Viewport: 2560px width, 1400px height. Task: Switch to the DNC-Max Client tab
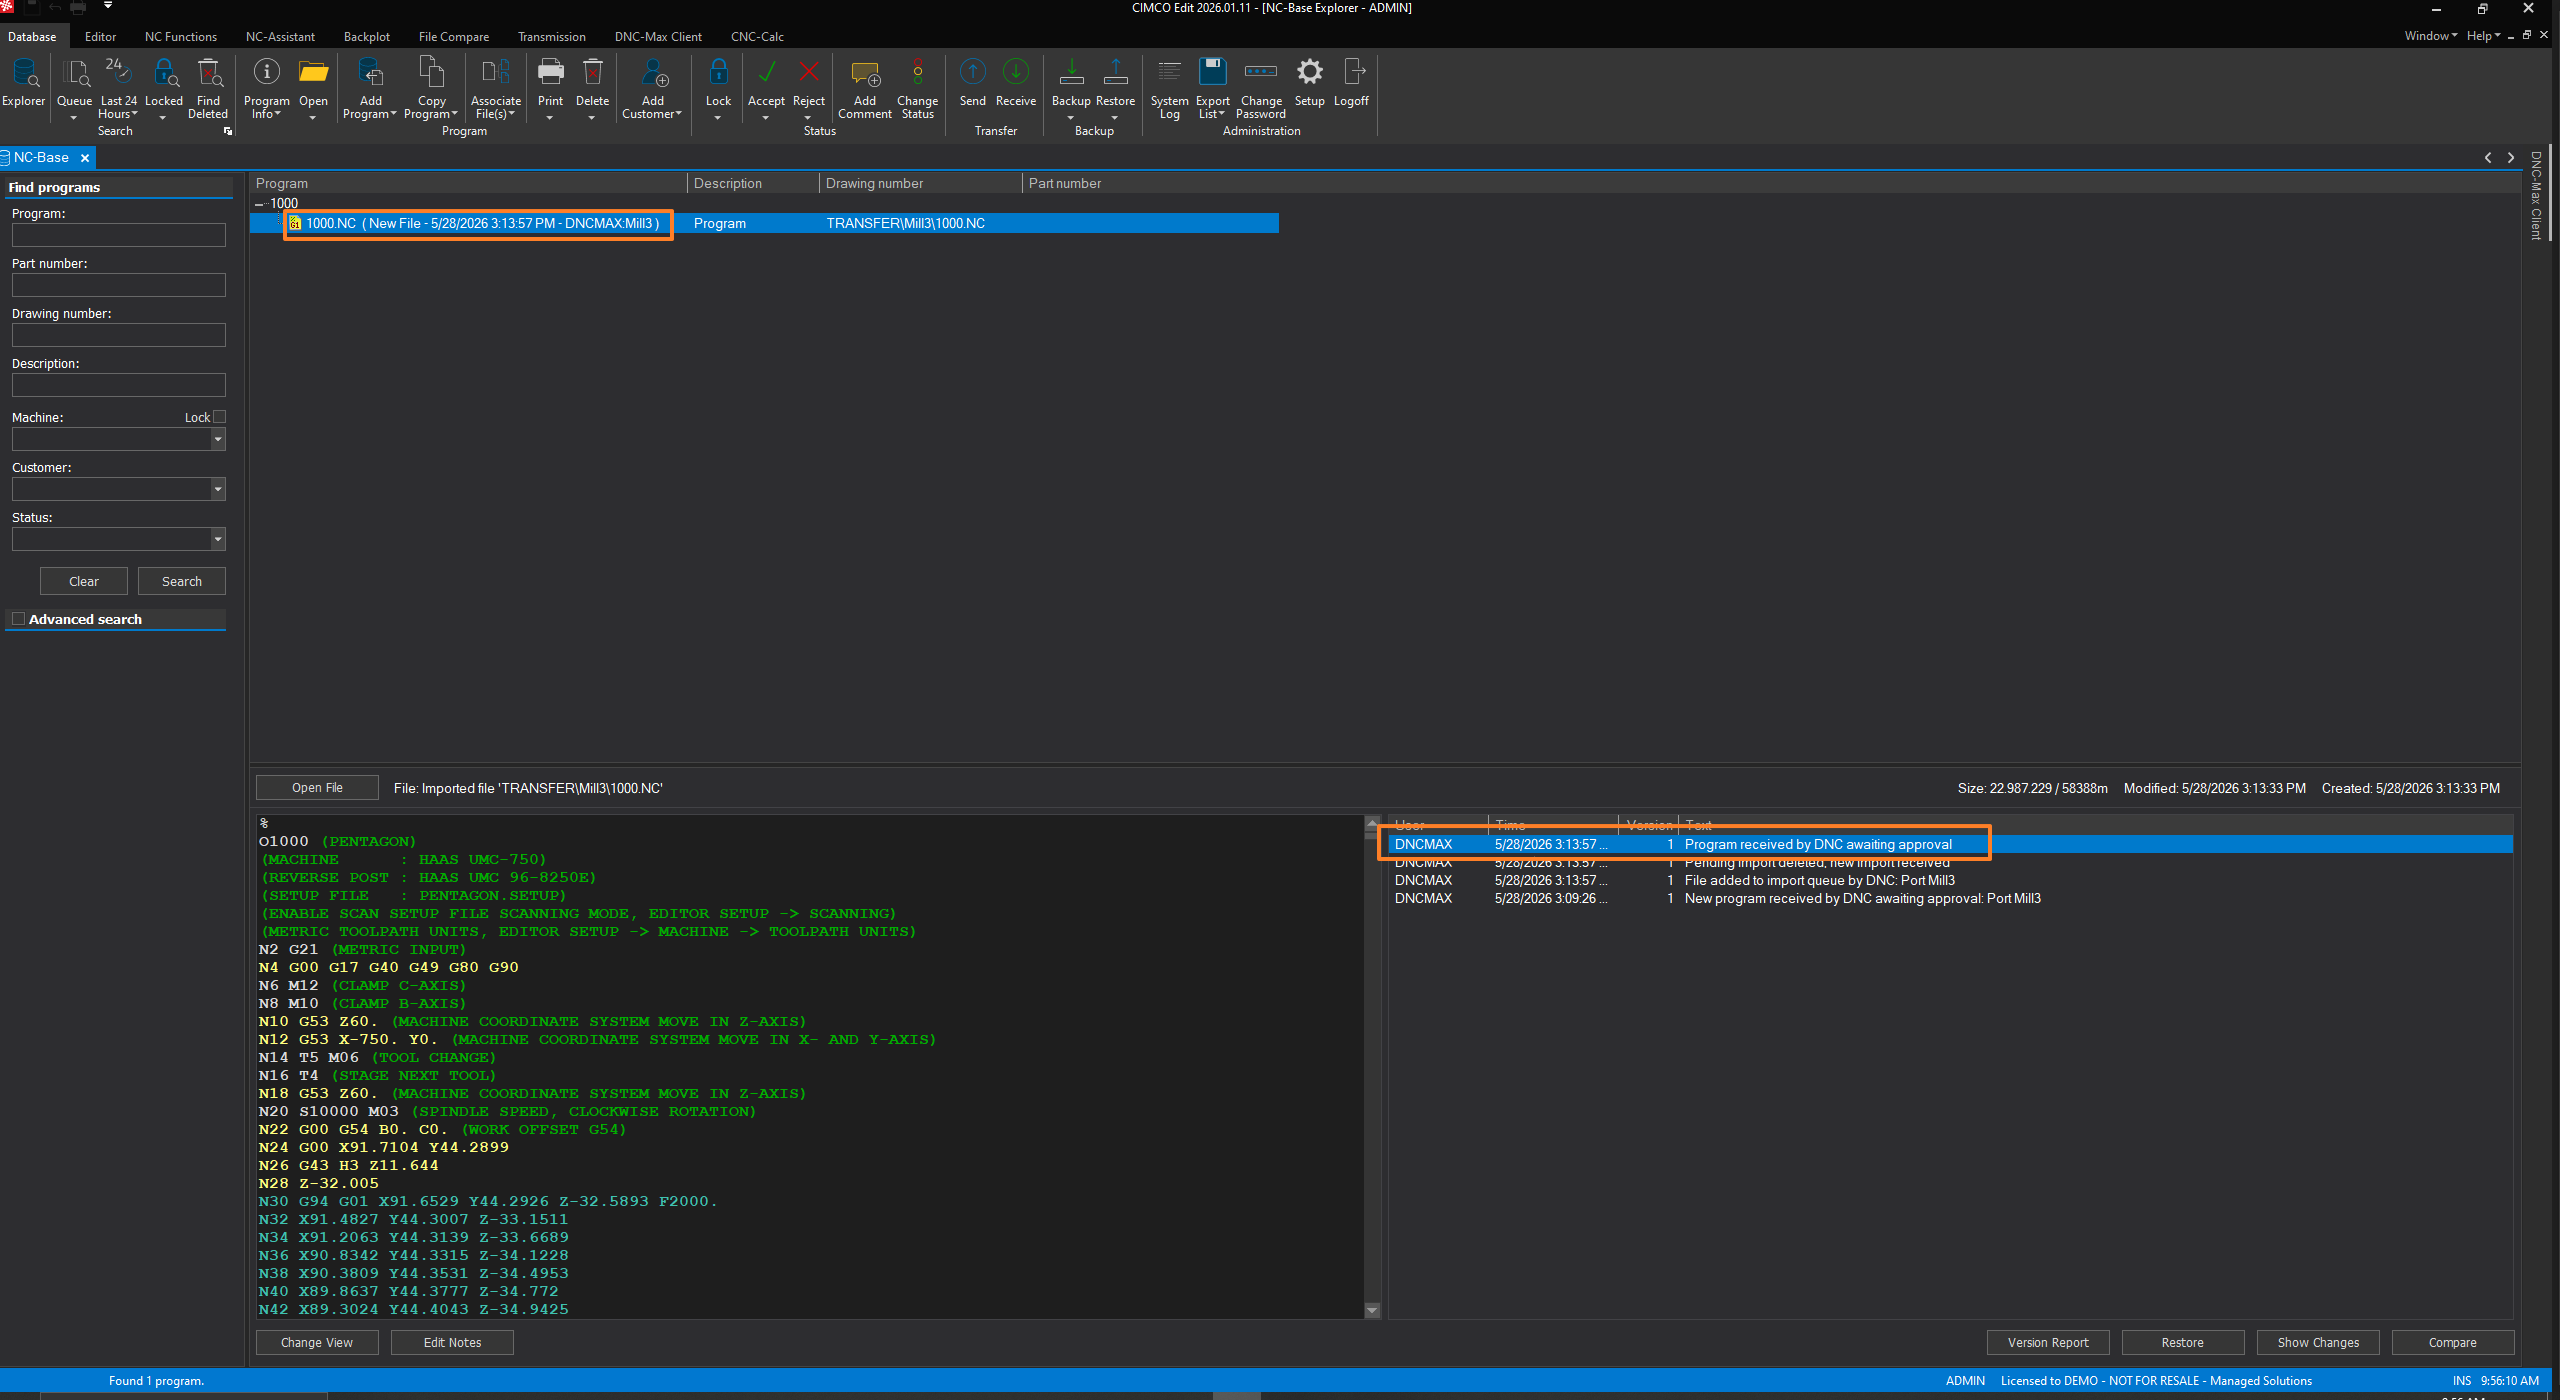click(658, 37)
